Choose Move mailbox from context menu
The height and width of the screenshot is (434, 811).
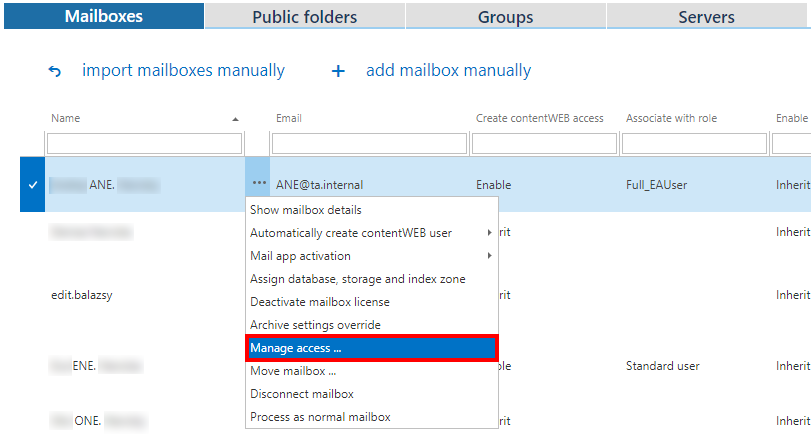tap(293, 371)
